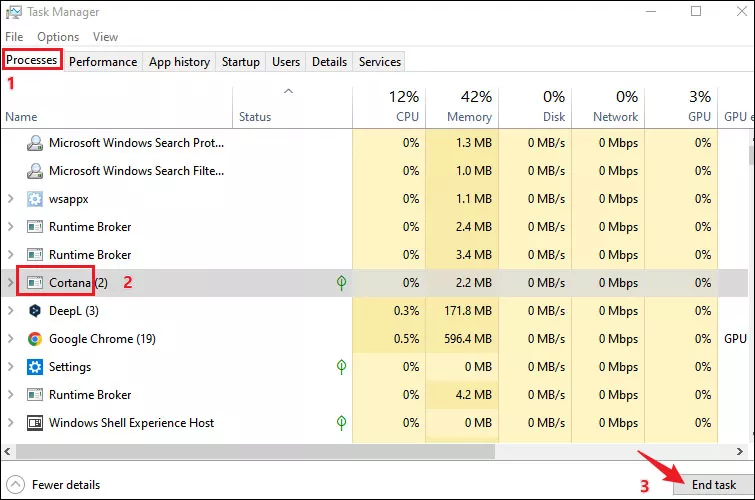
Task: Select Windows Shell Experience Host name text
Action: [x=131, y=422]
